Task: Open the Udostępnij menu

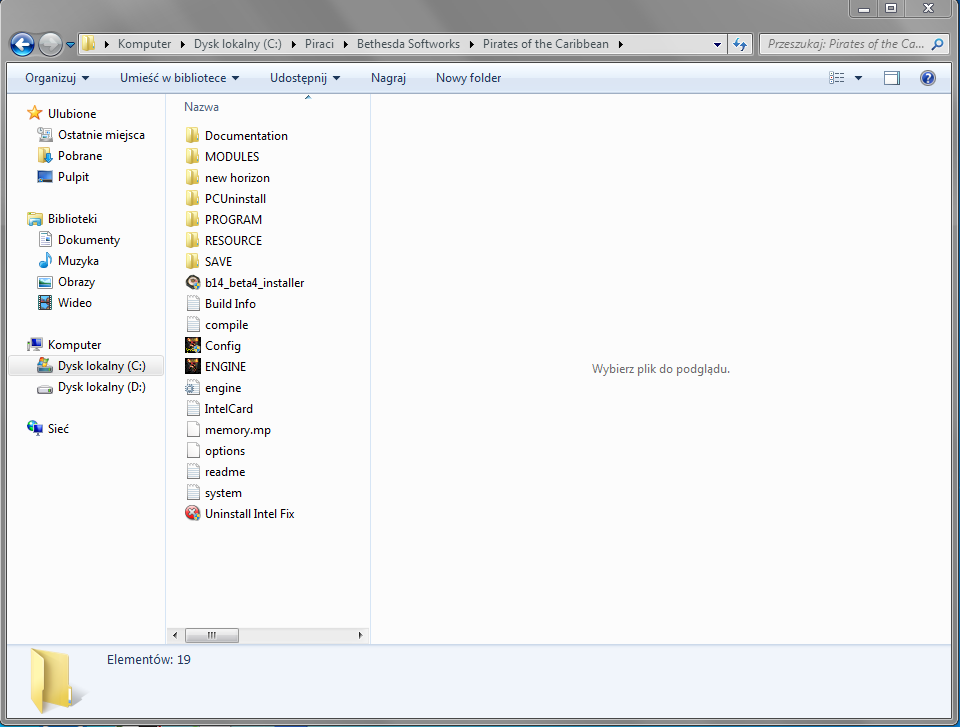Action: pos(305,78)
